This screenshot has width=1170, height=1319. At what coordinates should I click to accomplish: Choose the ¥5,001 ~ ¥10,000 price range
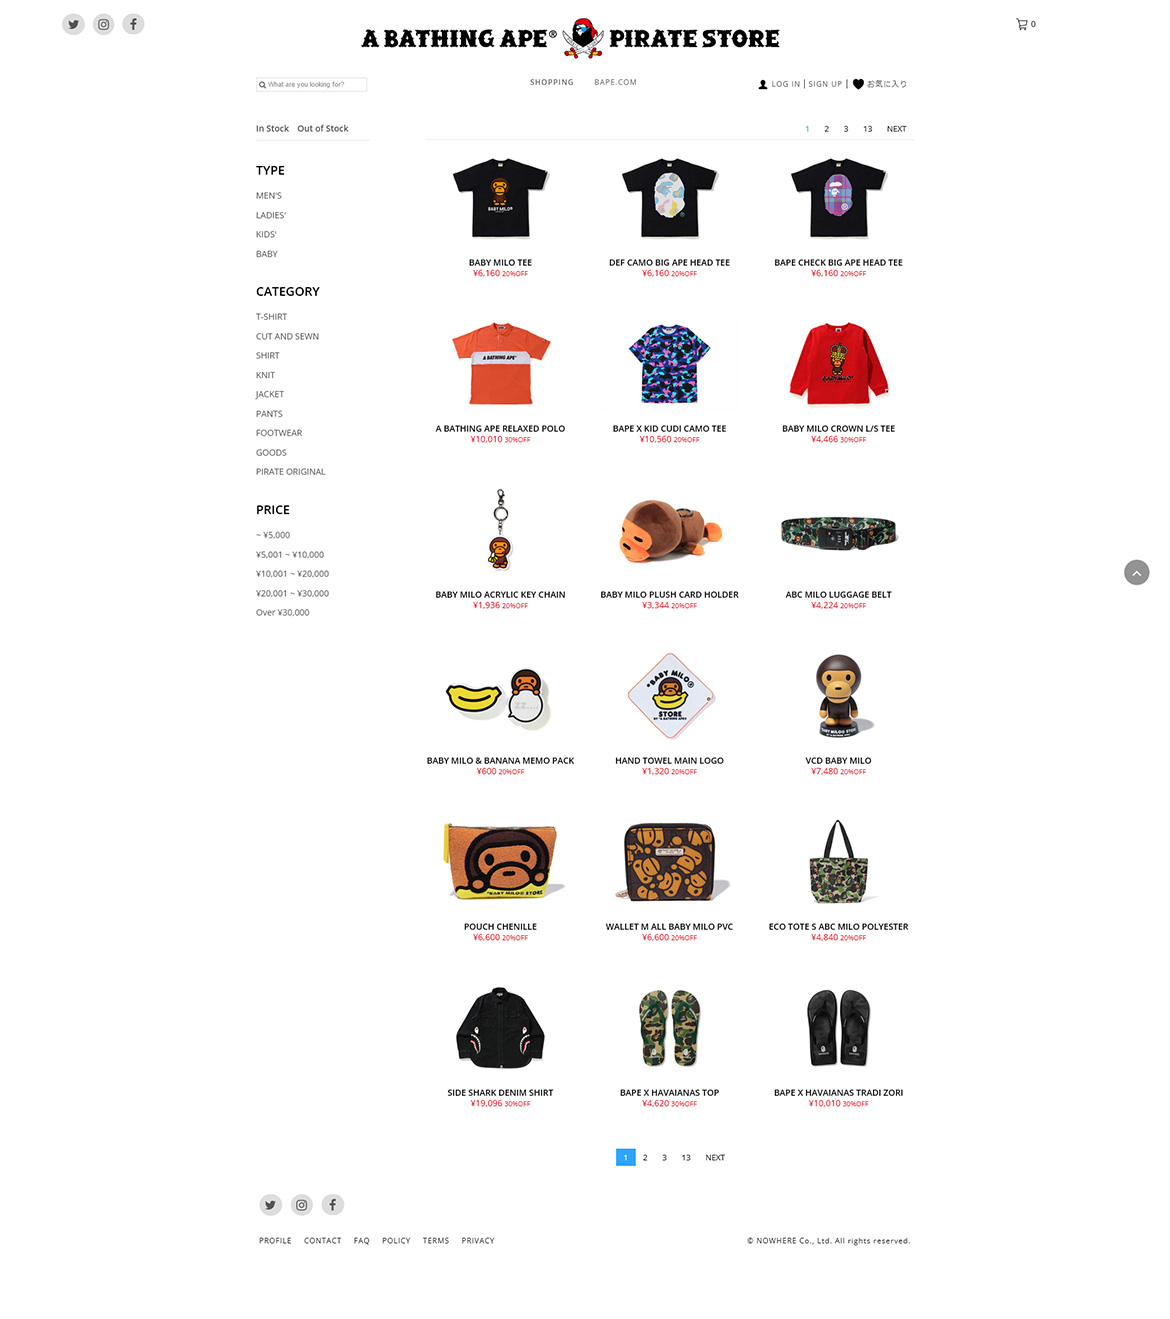click(290, 555)
